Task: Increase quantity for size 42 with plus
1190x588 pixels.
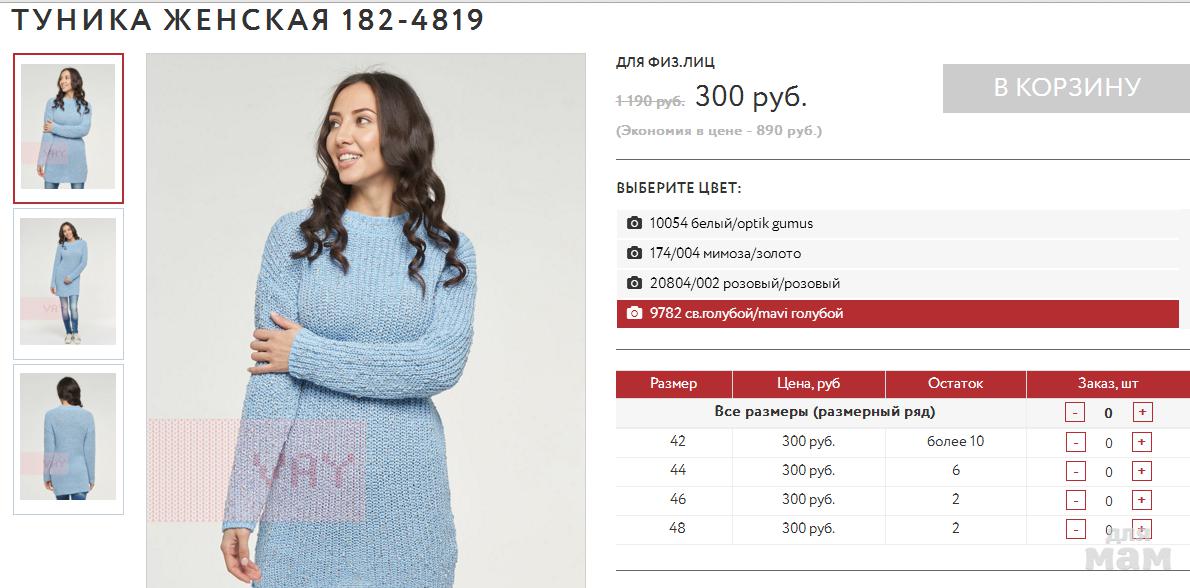Action: coord(1142,442)
